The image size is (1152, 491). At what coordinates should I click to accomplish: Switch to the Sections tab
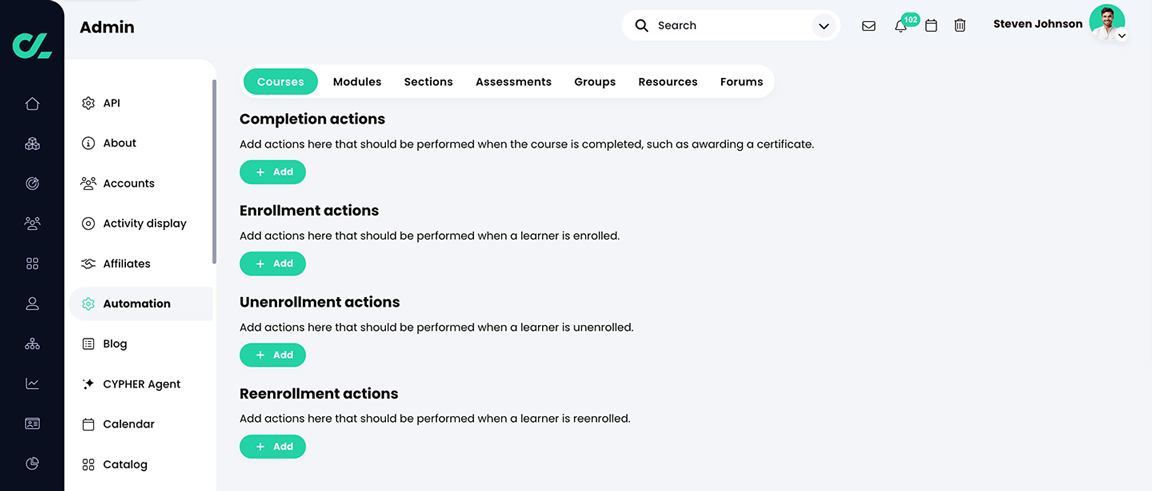coord(428,82)
